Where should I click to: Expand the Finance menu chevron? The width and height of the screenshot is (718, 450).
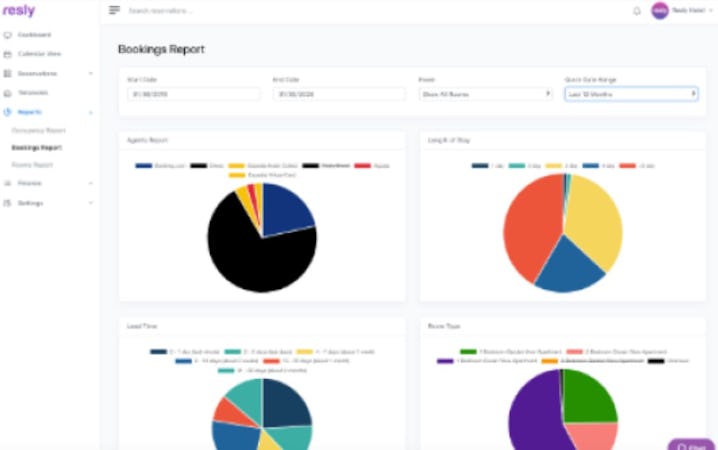(x=91, y=183)
